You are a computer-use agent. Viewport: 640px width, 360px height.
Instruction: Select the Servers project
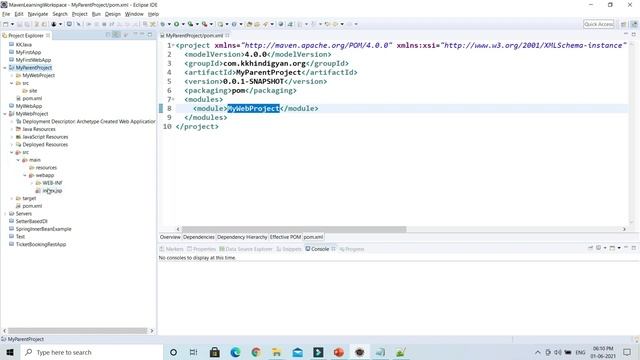click(x=23, y=213)
